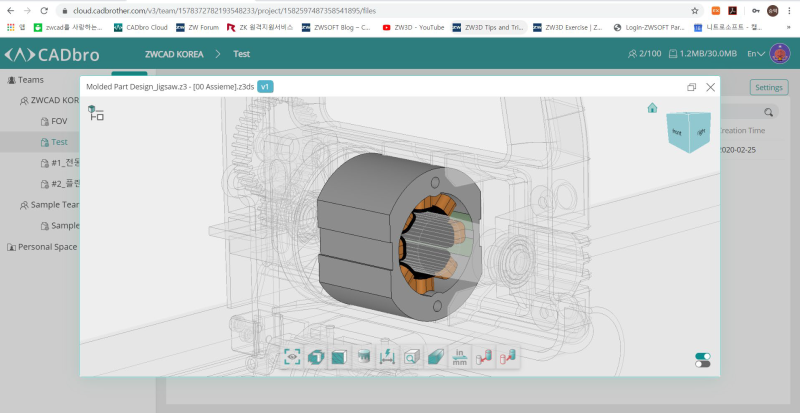Open the ZW3D Exercise bookmark
The image size is (800, 413).
(x=568, y=28)
